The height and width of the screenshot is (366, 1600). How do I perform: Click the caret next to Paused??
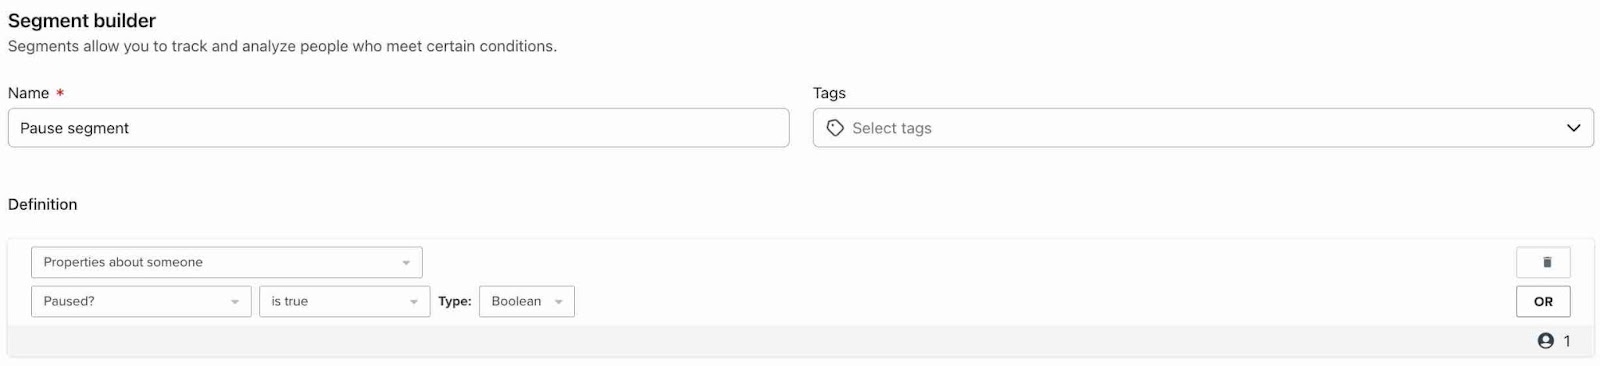pyautogui.click(x=235, y=302)
